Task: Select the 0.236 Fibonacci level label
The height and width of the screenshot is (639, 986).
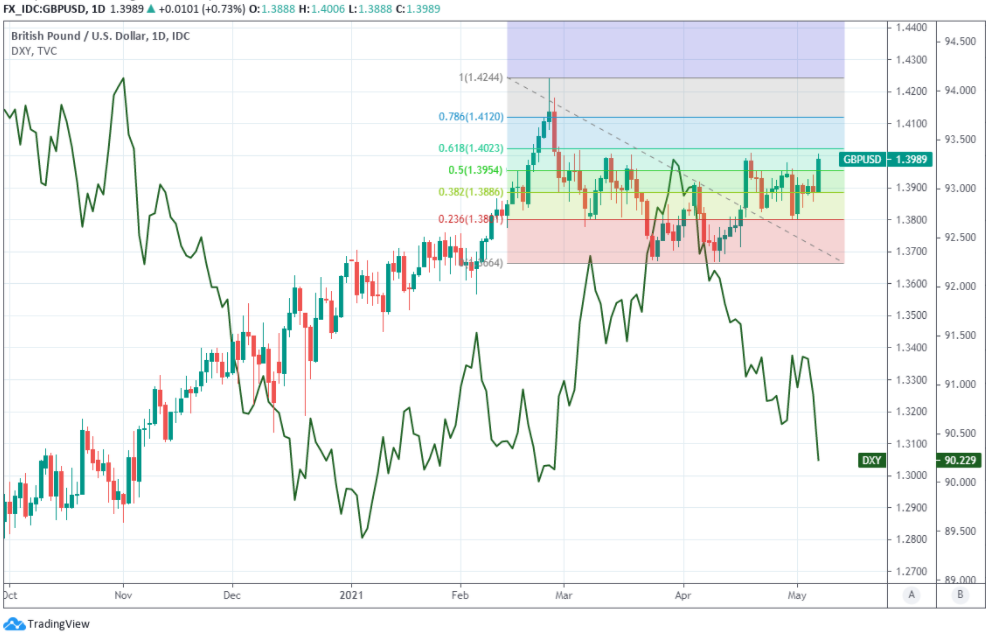Action: (x=476, y=220)
